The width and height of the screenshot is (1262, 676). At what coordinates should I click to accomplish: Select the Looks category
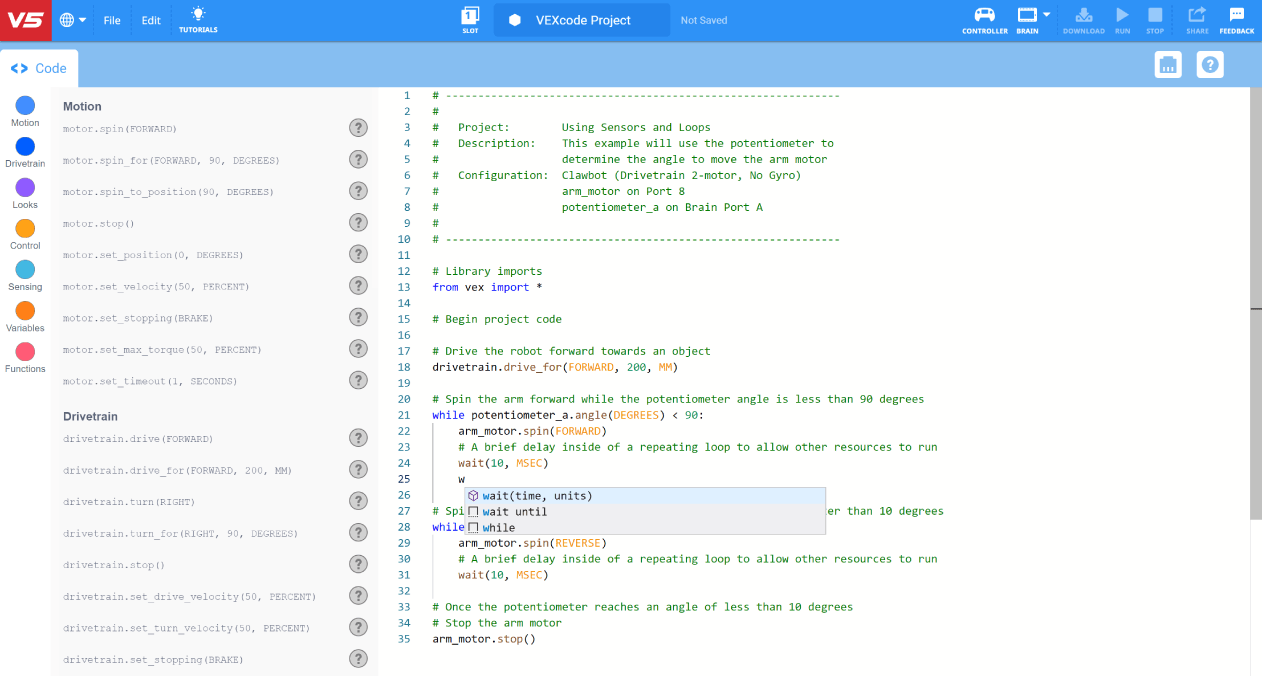click(25, 193)
